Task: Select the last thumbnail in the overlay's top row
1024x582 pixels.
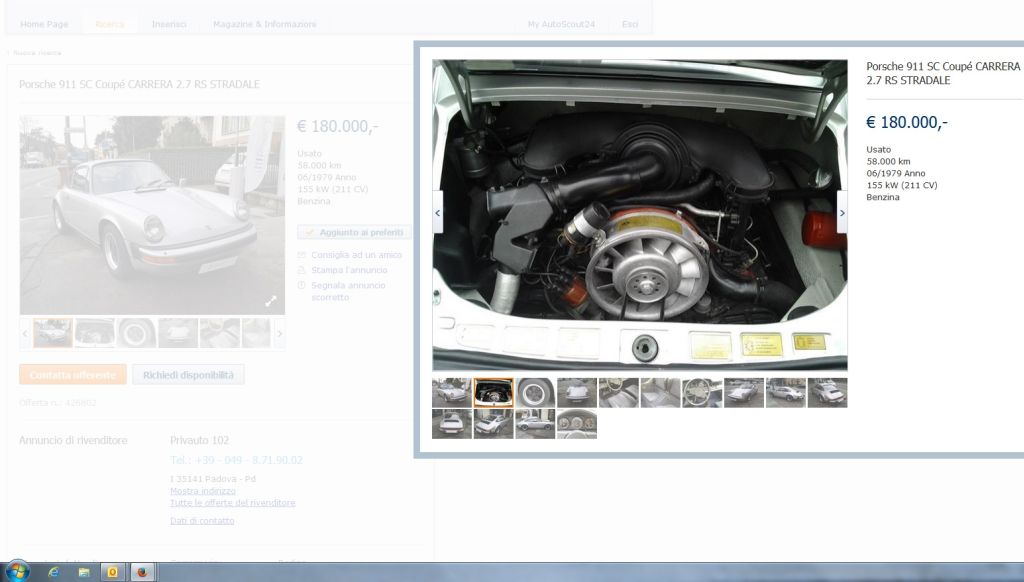Action: pyautogui.click(x=827, y=393)
